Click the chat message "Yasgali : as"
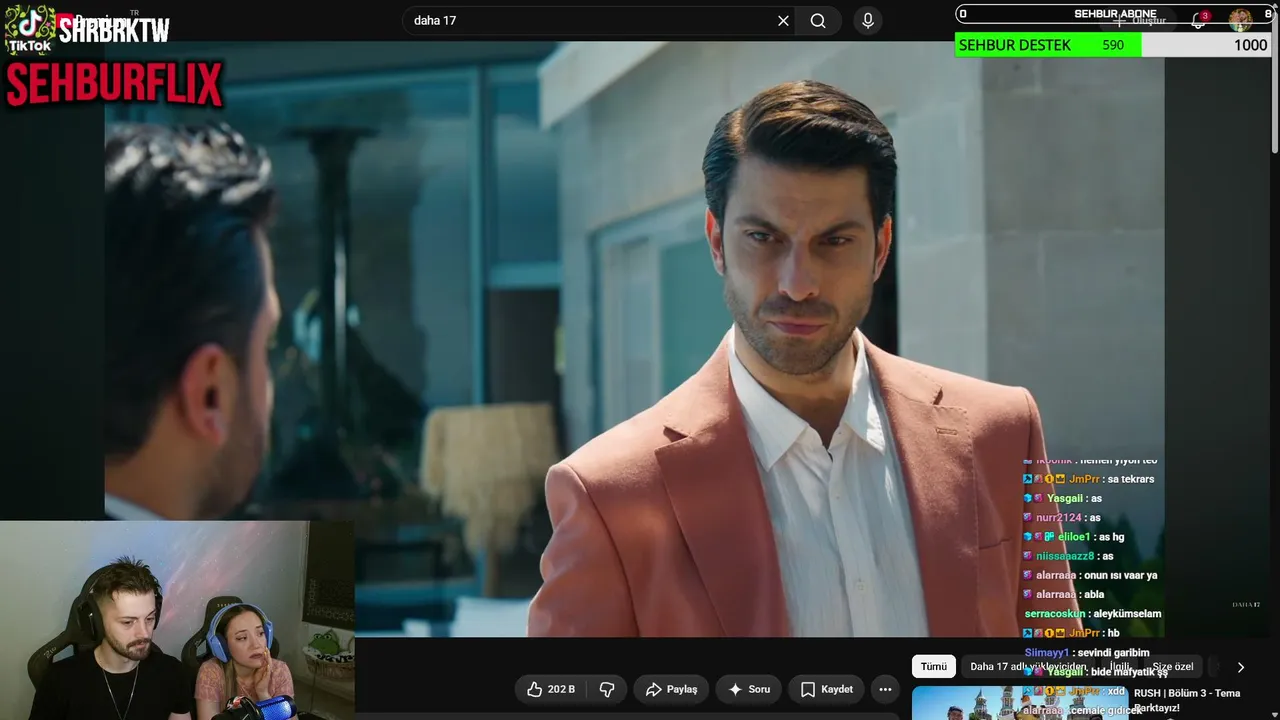This screenshot has height=720, width=1280. (x=1062, y=498)
